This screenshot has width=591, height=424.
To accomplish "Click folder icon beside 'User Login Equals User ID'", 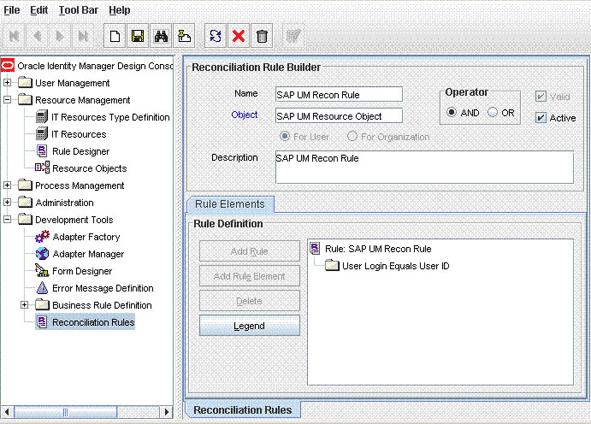I will click(x=332, y=265).
